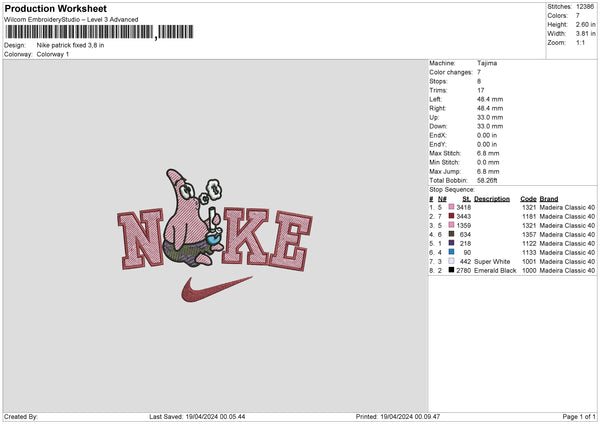Image resolution: width=600 pixels, height=424 pixels.
Task: Click the red Nike swoosh in preview
Action: click(216, 289)
